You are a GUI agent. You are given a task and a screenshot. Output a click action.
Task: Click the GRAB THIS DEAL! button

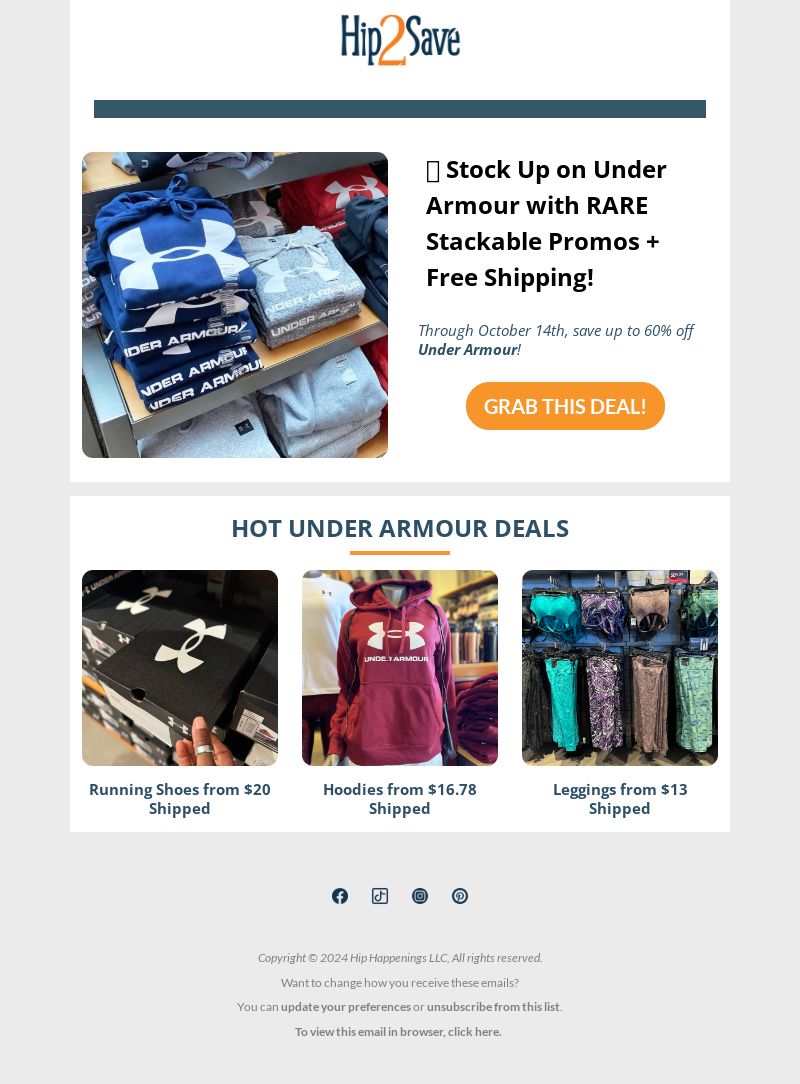565,406
